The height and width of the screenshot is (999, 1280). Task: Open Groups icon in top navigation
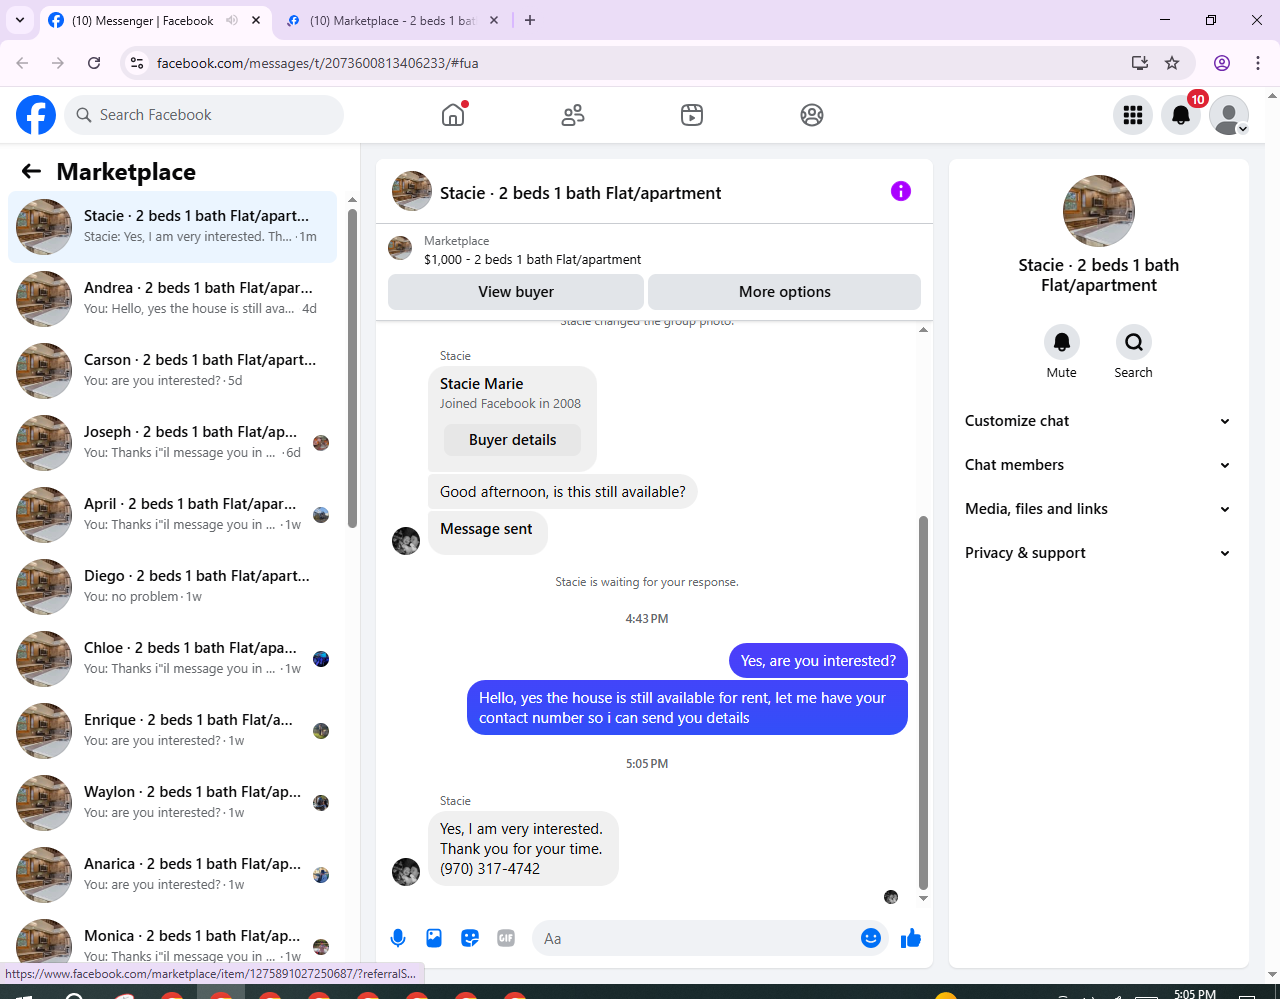click(812, 115)
